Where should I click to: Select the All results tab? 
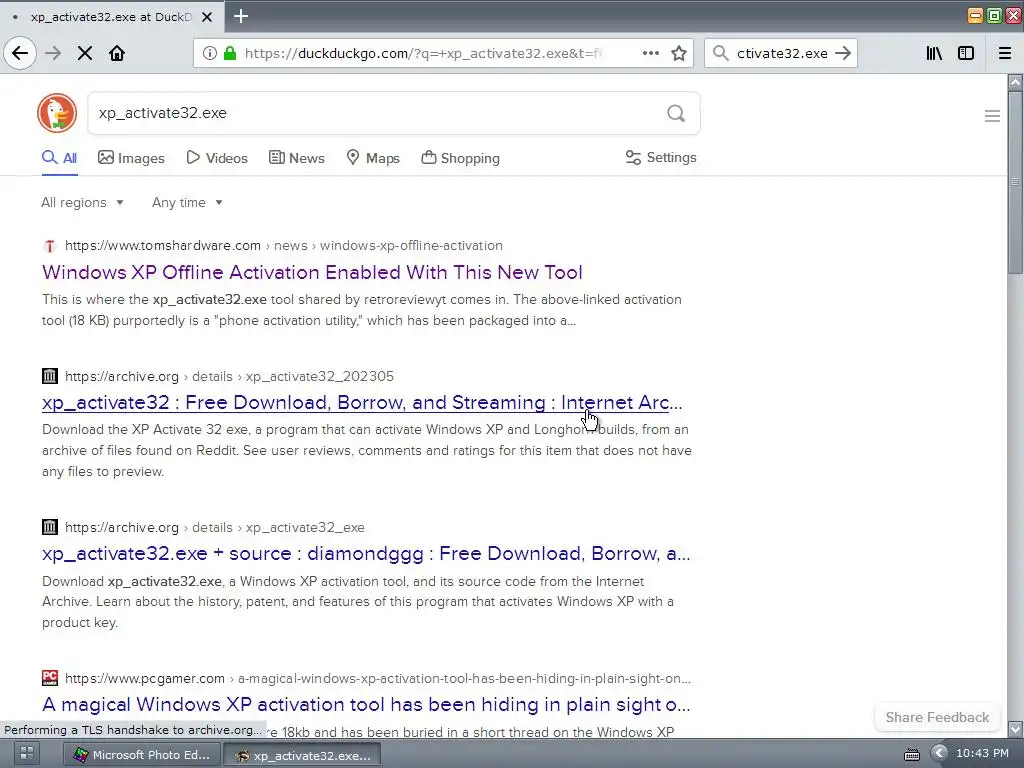click(x=59, y=158)
